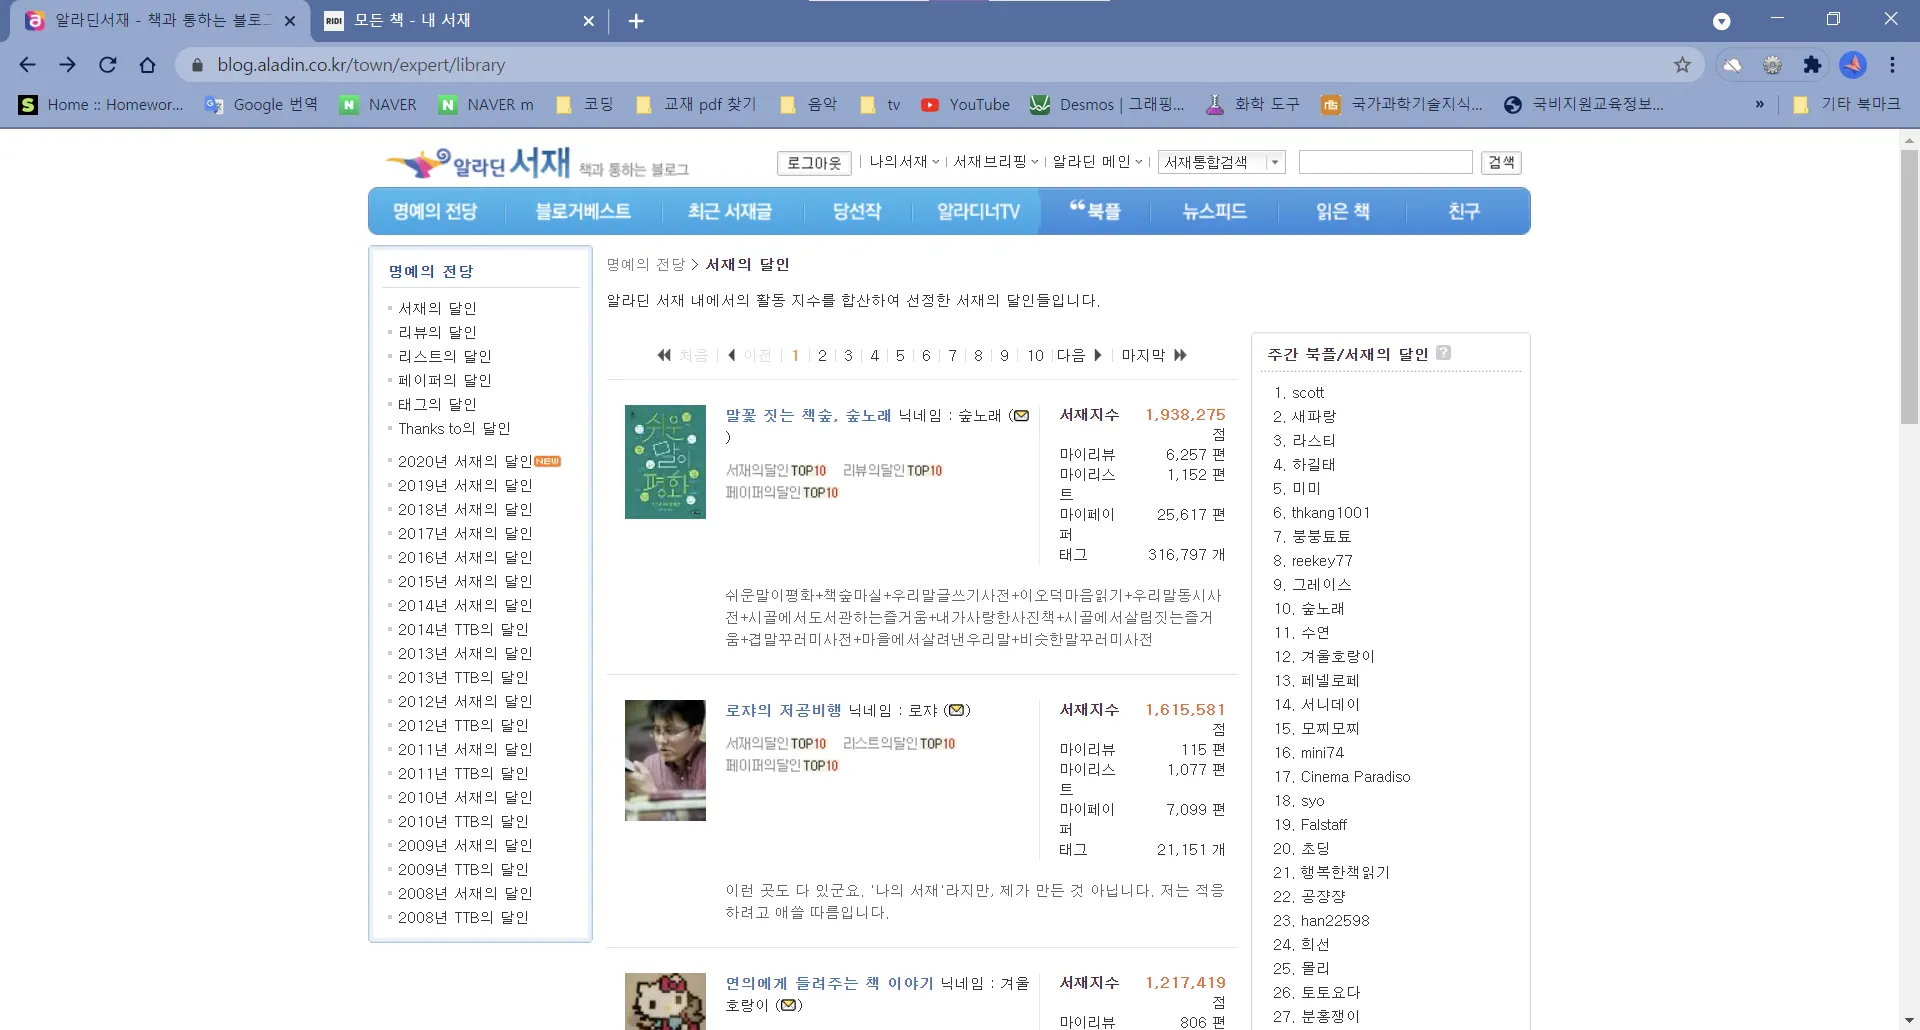Expand the 서재브리핑 dropdown

coord(996,162)
